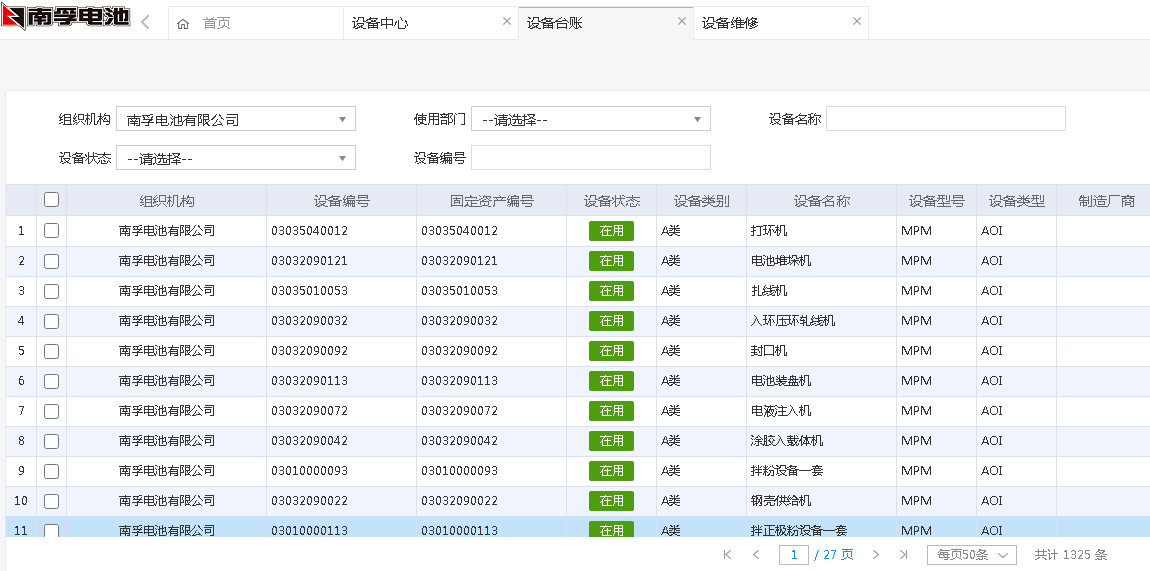Collapse tabs with the left arrow
The width and height of the screenshot is (1150, 571).
pyautogui.click(x=145, y=22)
